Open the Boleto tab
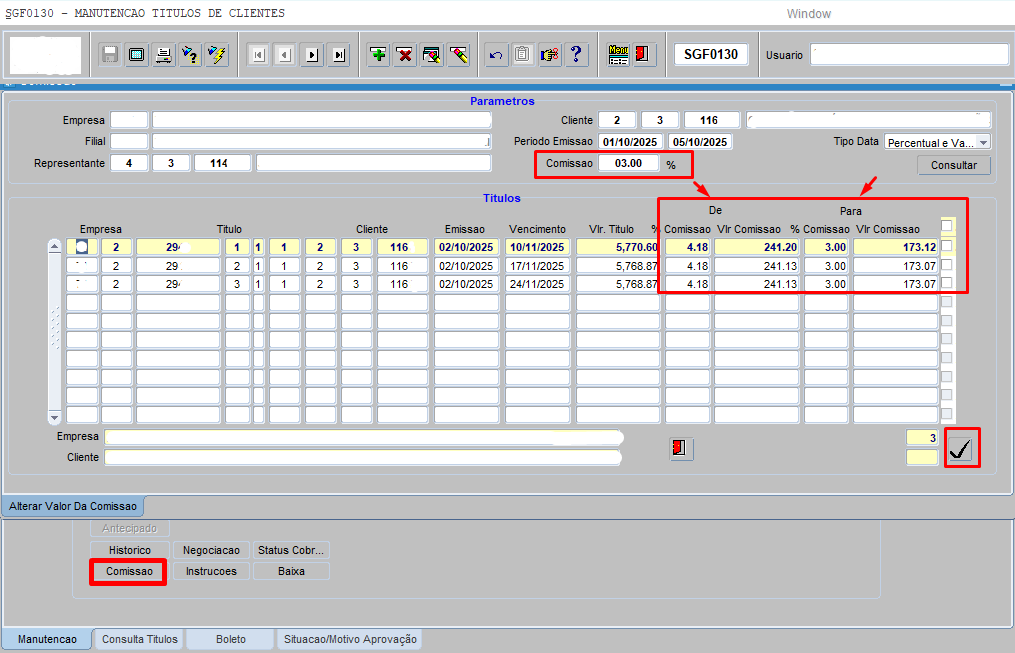Screen dimensions: 1015x653 click(x=231, y=639)
